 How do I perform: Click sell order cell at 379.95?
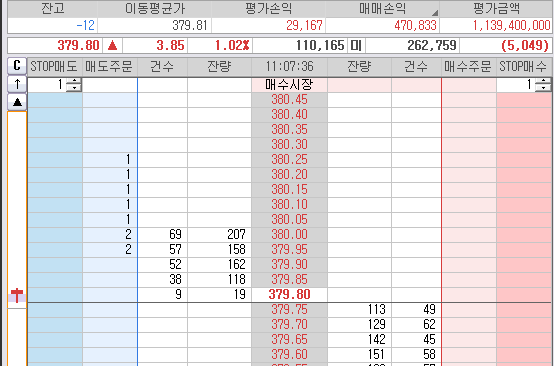110,250
